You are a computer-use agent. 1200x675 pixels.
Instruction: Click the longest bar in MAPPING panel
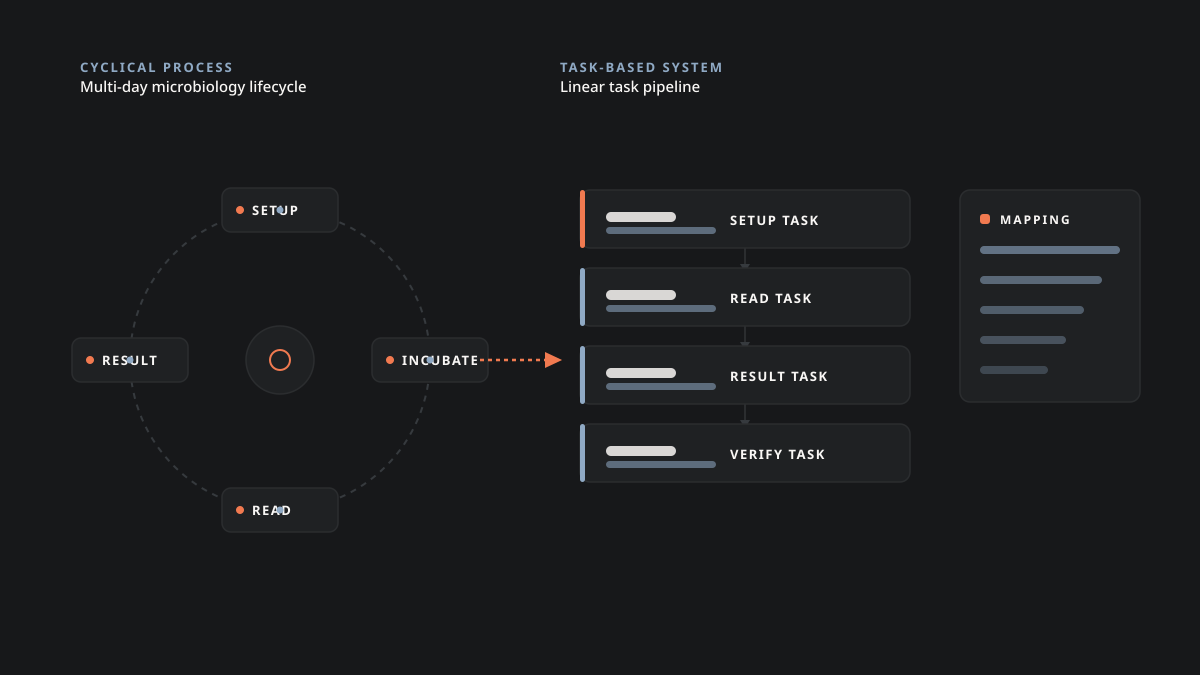1050,250
